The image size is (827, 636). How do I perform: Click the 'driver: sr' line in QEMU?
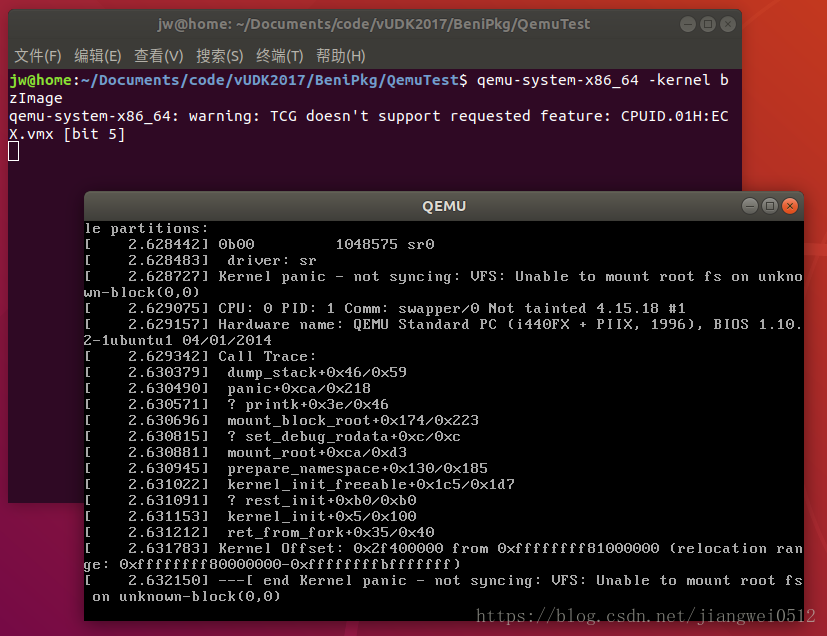tap(200, 261)
